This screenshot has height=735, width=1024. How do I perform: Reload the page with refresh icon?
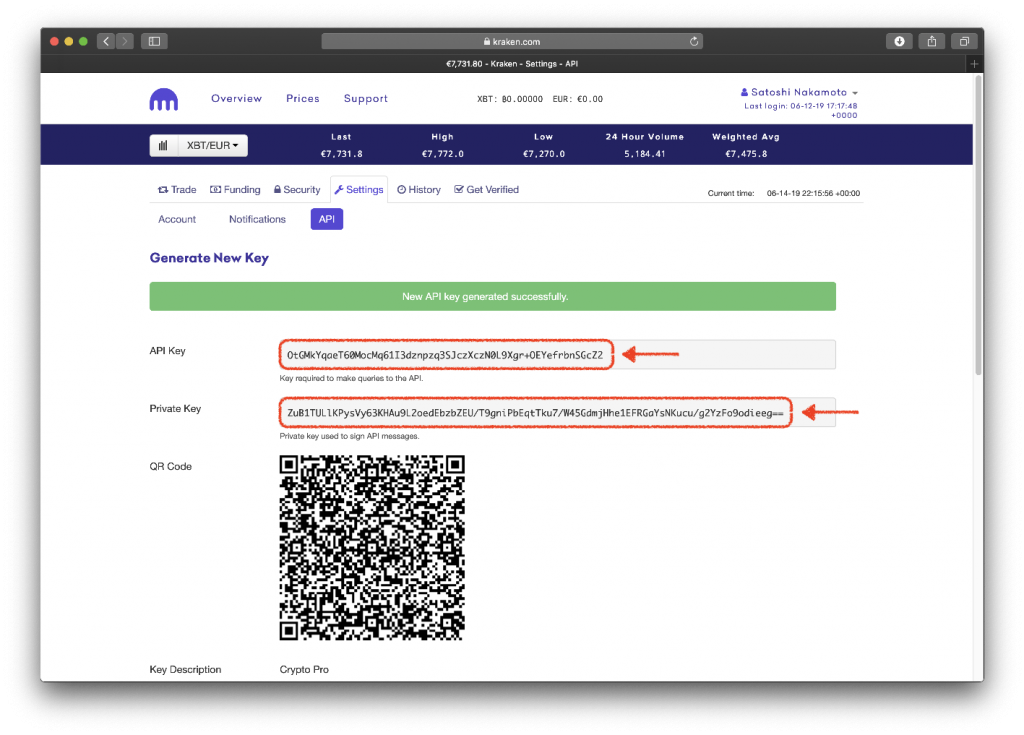coord(694,41)
